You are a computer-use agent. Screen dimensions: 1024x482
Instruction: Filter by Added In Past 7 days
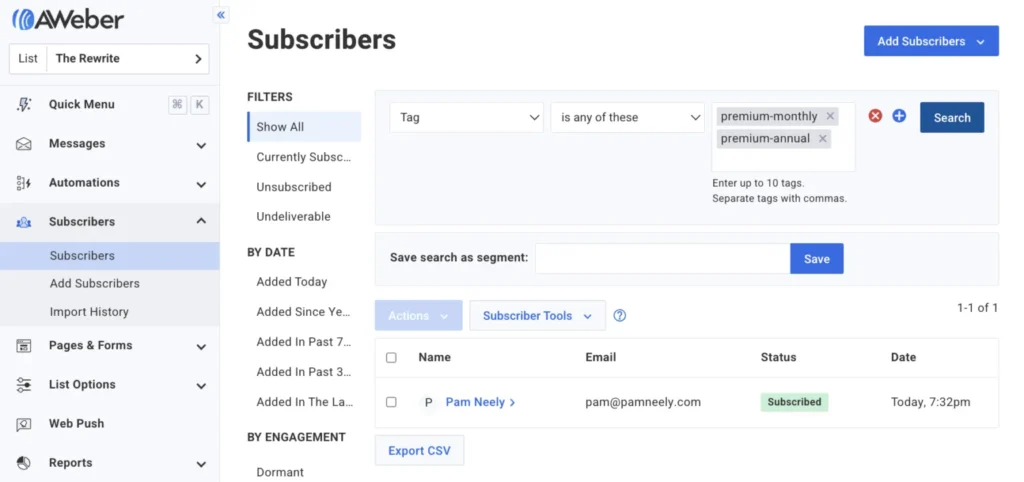coord(304,342)
